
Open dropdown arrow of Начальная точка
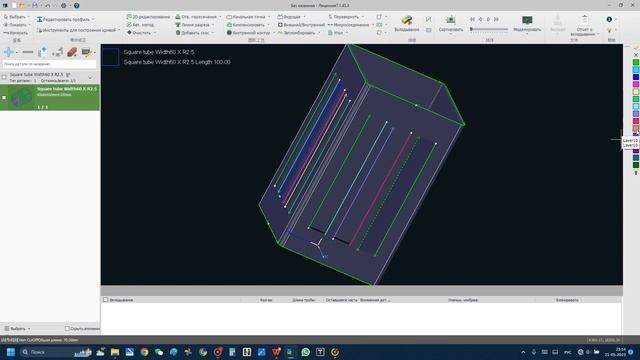(269, 17)
